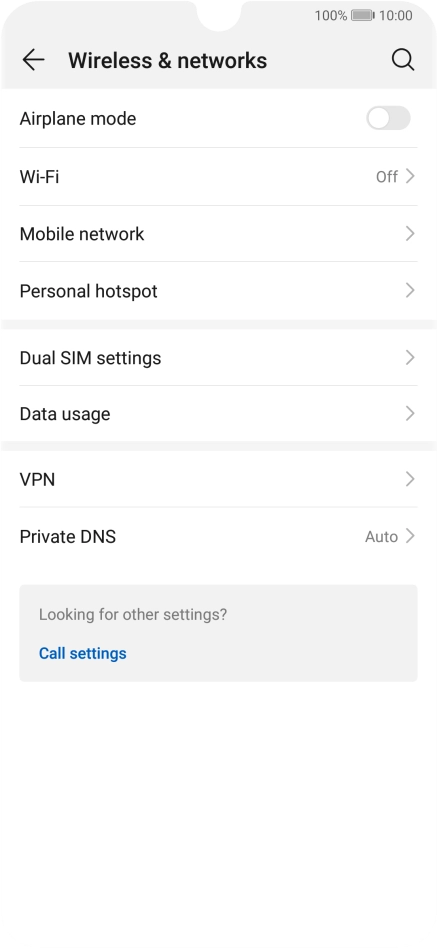This screenshot has width=437, height=948.
Task: Select the Personal hotspot entry
Action: [218, 291]
